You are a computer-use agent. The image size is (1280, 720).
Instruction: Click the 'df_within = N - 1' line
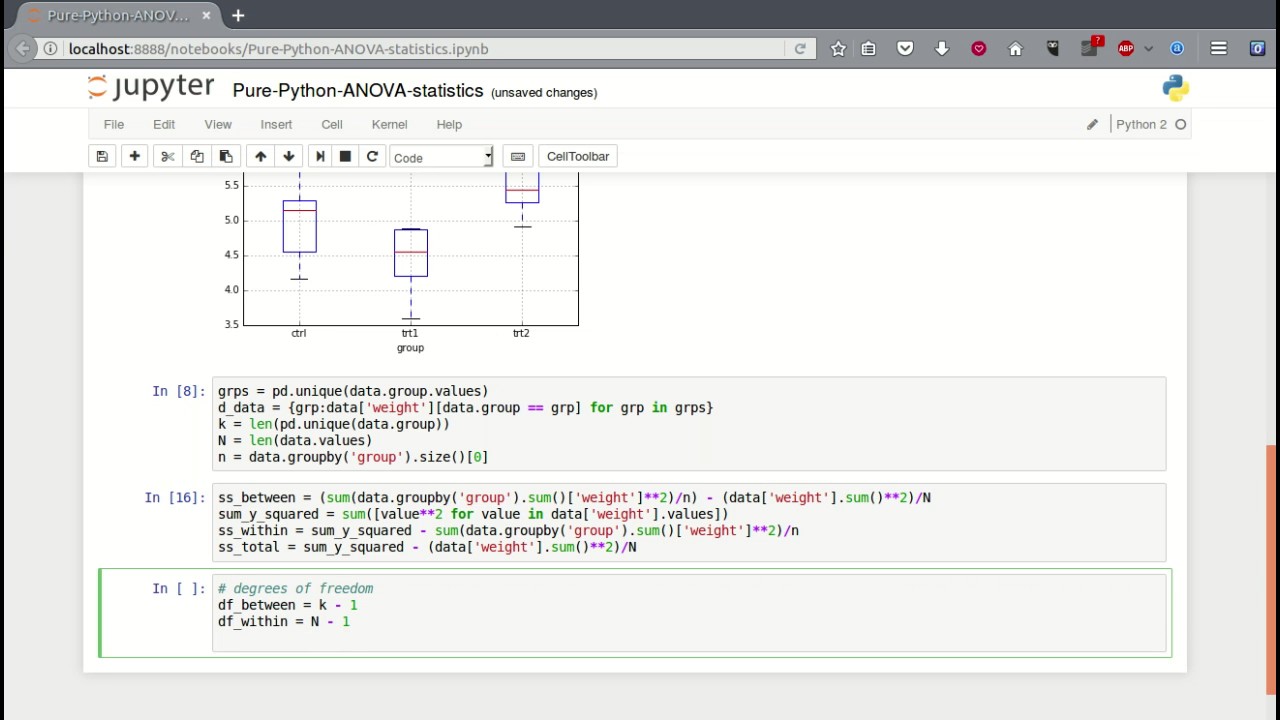tap(284, 621)
